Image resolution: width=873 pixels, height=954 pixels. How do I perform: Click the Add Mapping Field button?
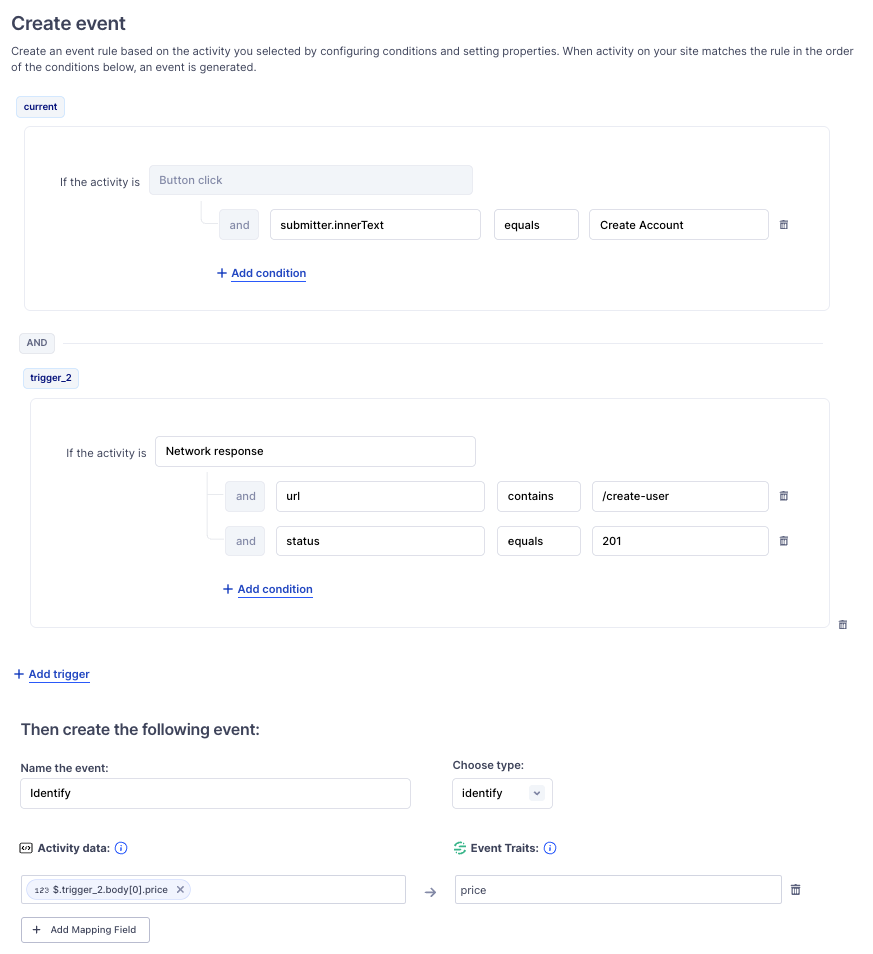coord(85,929)
